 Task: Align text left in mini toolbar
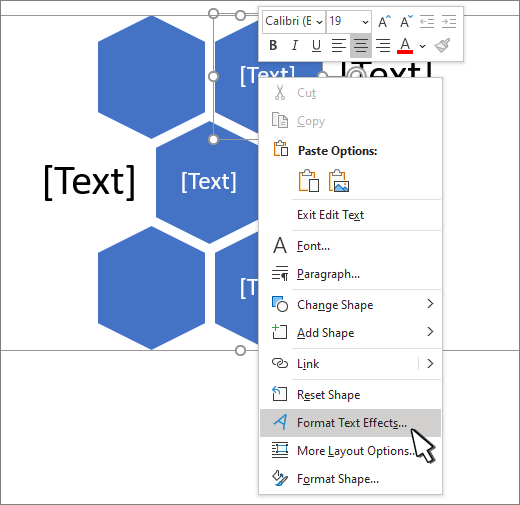tap(339, 45)
